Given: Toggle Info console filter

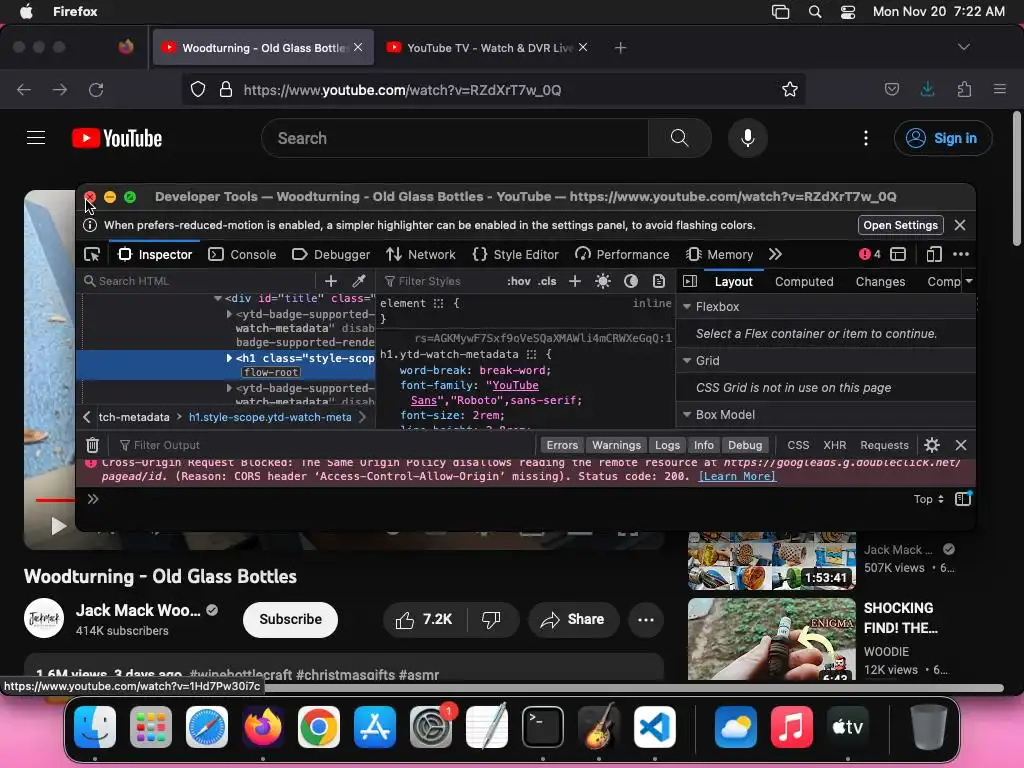Looking at the screenshot, I should tap(703, 445).
